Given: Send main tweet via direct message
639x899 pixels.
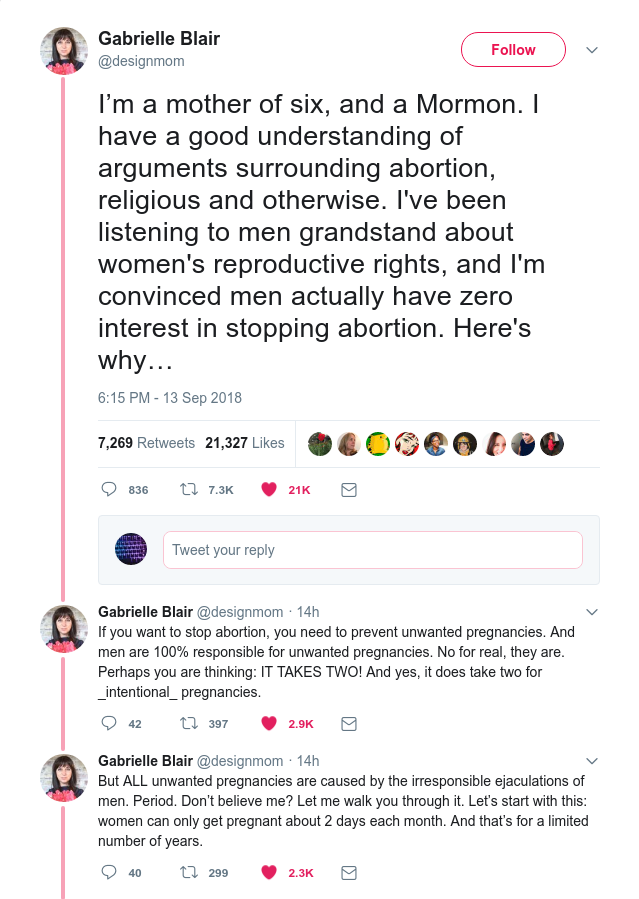Looking at the screenshot, I should point(349,490).
